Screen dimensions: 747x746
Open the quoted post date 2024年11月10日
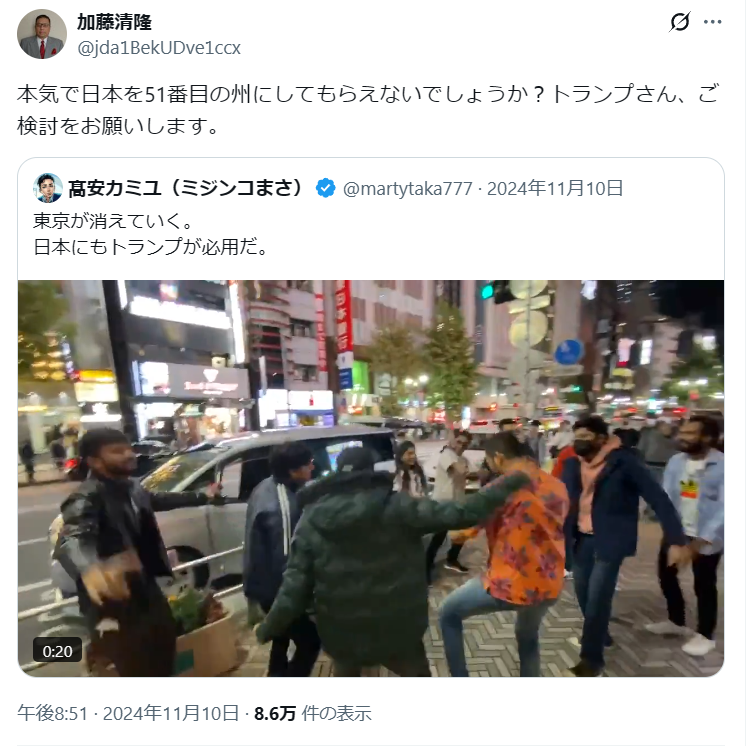[x=555, y=188]
